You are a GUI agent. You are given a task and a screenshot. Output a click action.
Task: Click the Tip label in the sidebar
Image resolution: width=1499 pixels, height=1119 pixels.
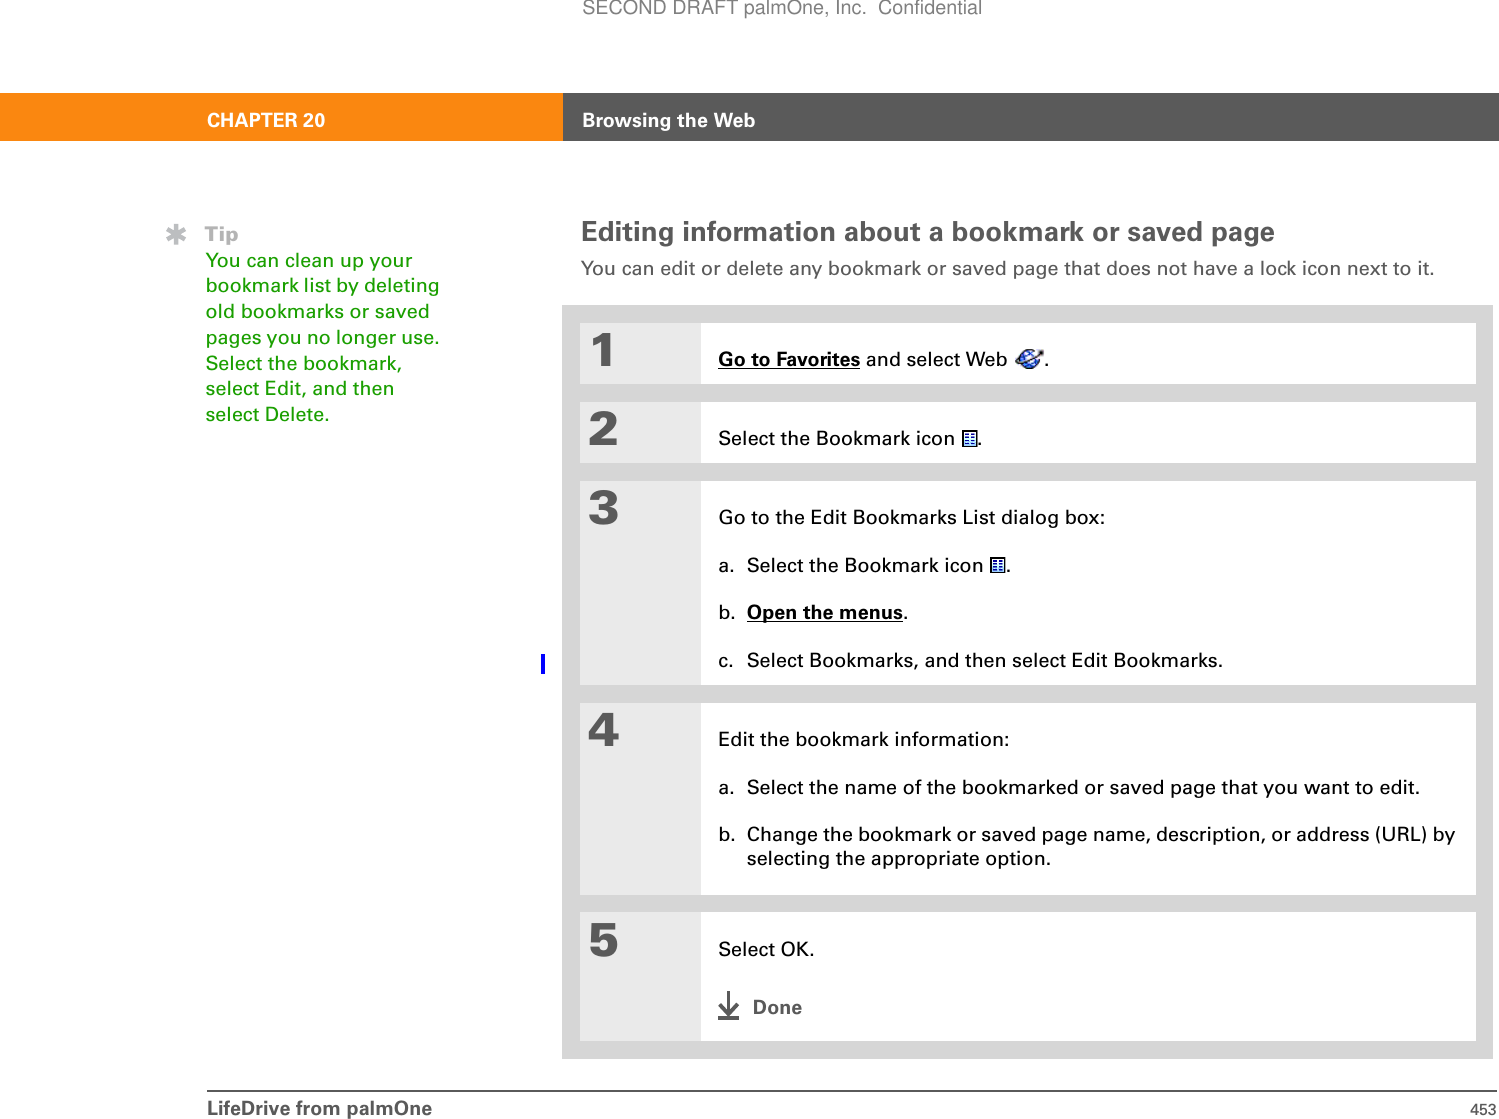pyautogui.click(x=222, y=235)
